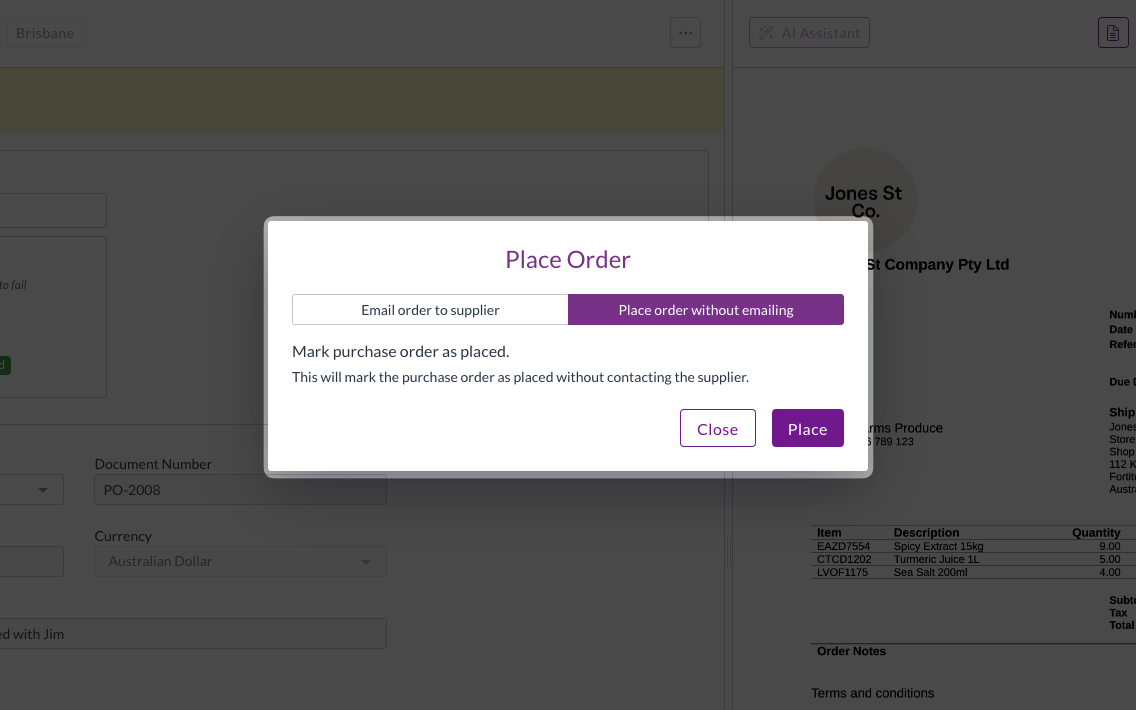
Task: Select Place order without emailing option
Action: [x=706, y=310]
